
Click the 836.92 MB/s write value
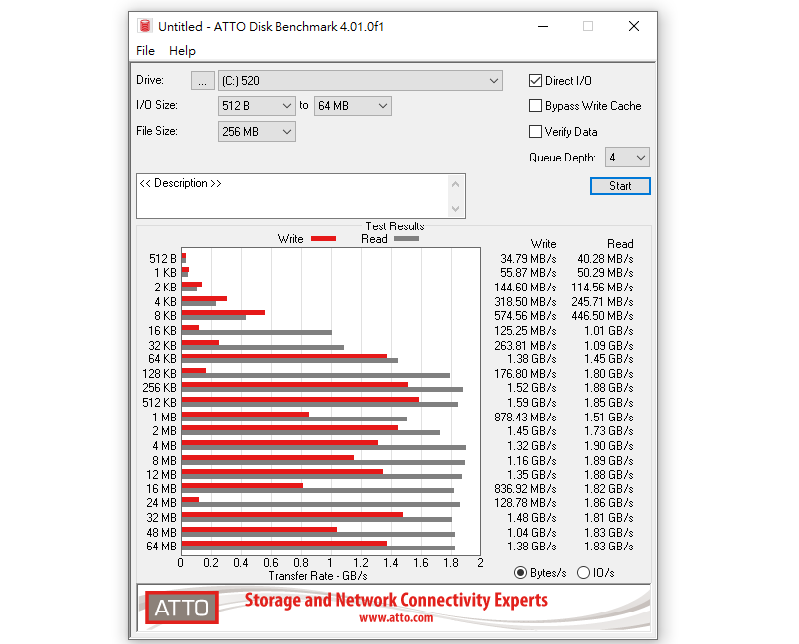(x=525, y=489)
